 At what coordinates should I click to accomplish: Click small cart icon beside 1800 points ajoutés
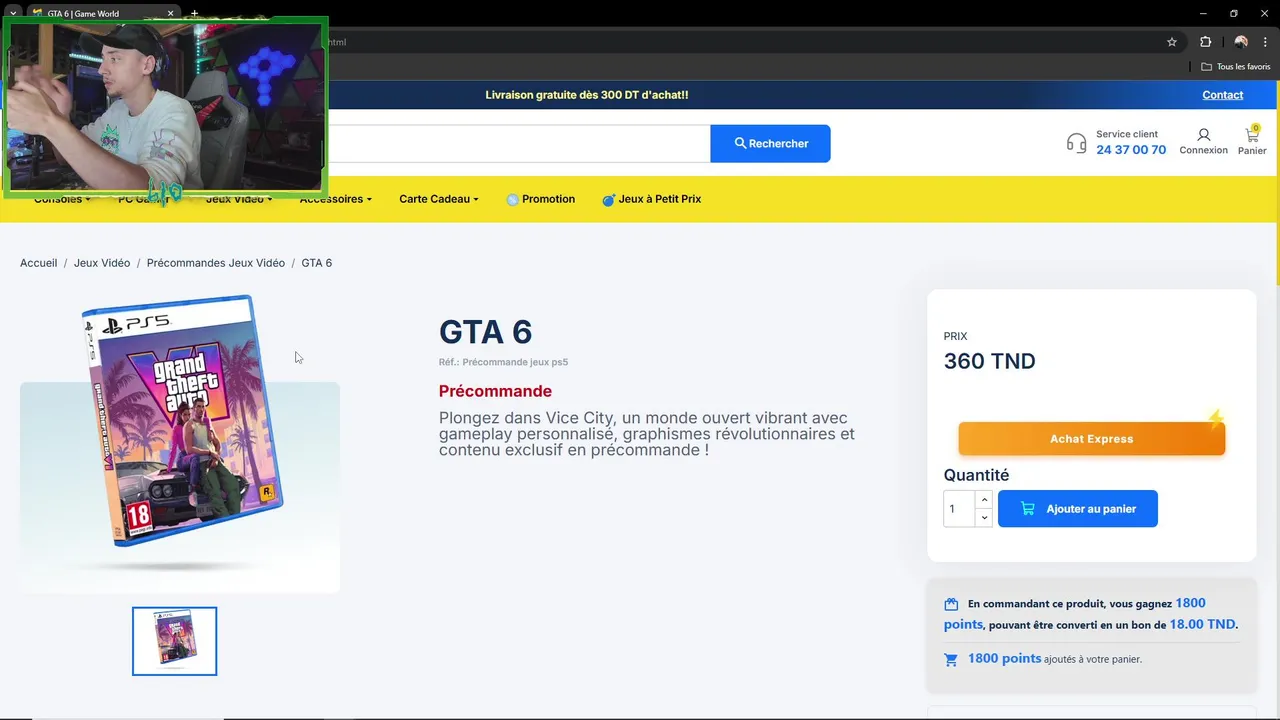[x=951, y=659]
